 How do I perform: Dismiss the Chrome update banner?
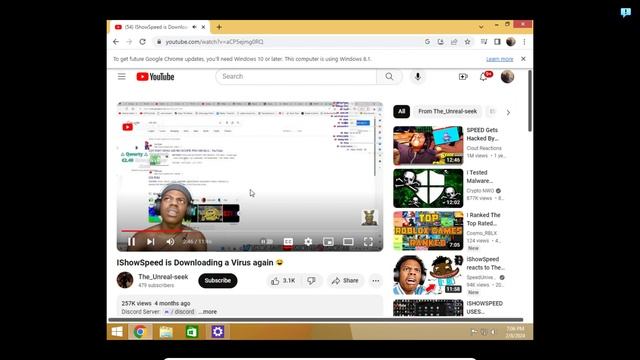pos(523,59)
